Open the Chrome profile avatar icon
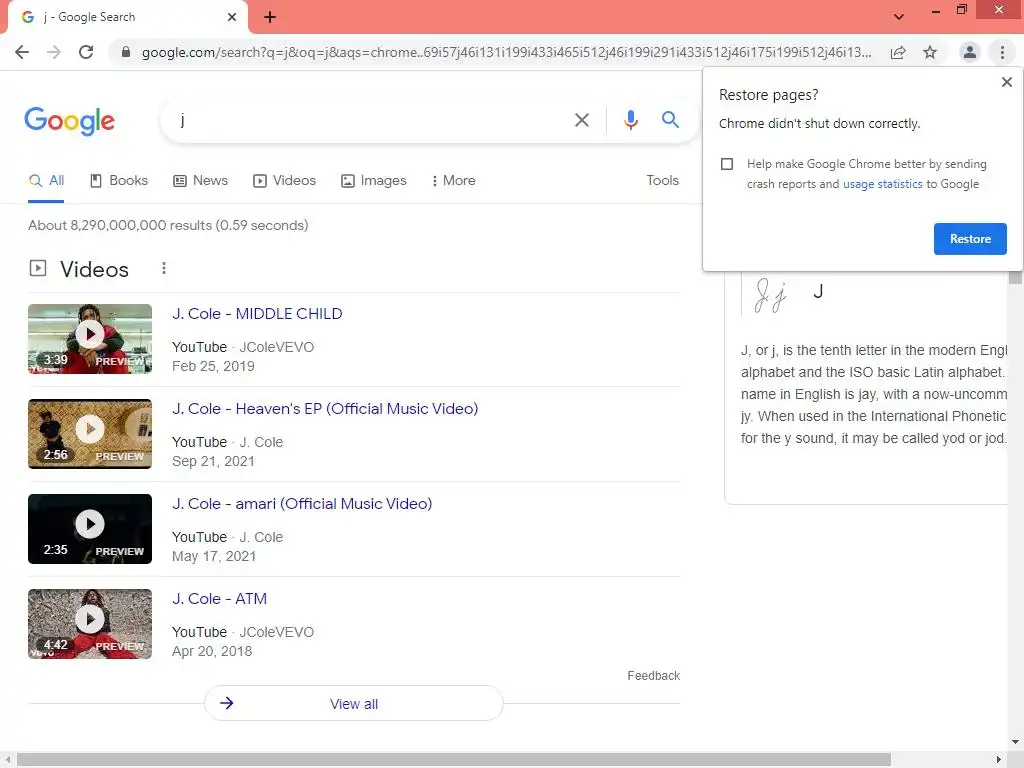This screenshot has width=1024, height=768. (970, 52)
